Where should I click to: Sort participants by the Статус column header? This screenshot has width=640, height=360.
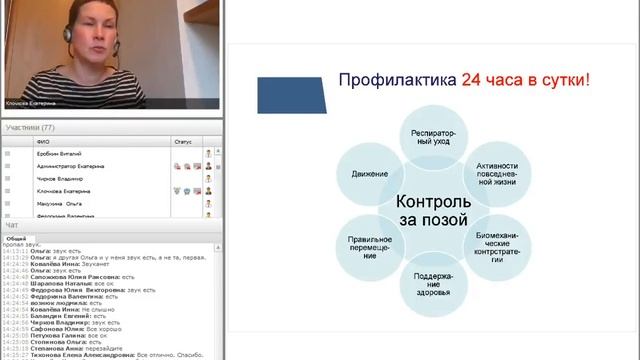coord(187,142)
